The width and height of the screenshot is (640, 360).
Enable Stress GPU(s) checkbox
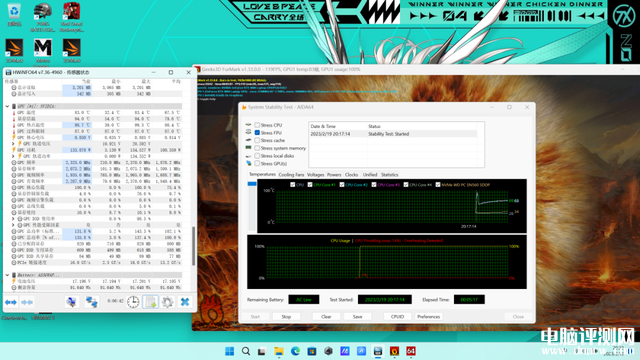point(257,163)
